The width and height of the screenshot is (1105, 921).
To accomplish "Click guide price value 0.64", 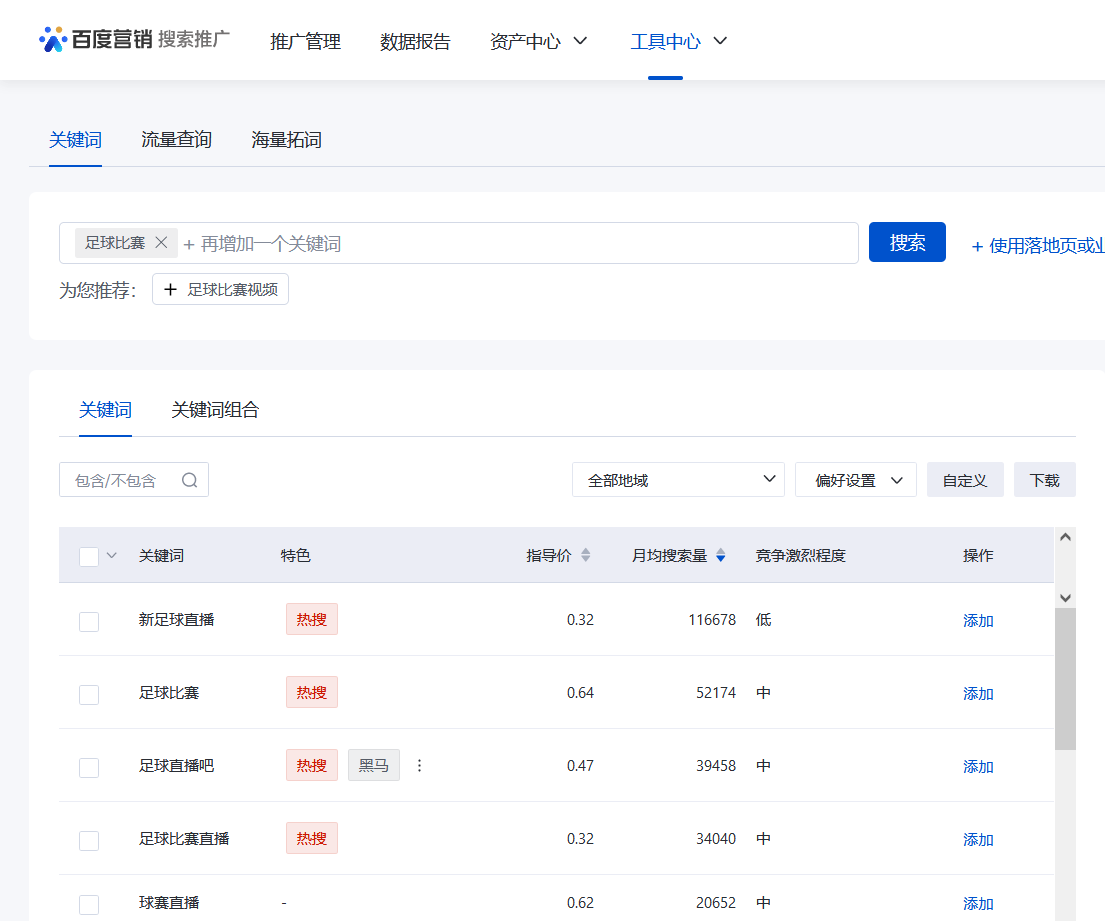I will pos(580,692).
